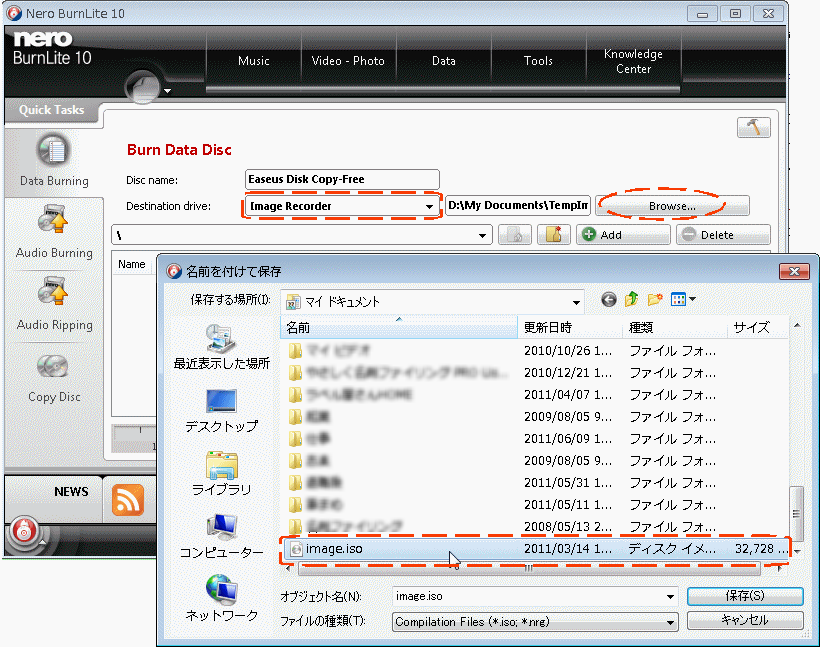Go up one folder level in save dialog
This screenshot has height=647, width=820.
click(631, 299)
